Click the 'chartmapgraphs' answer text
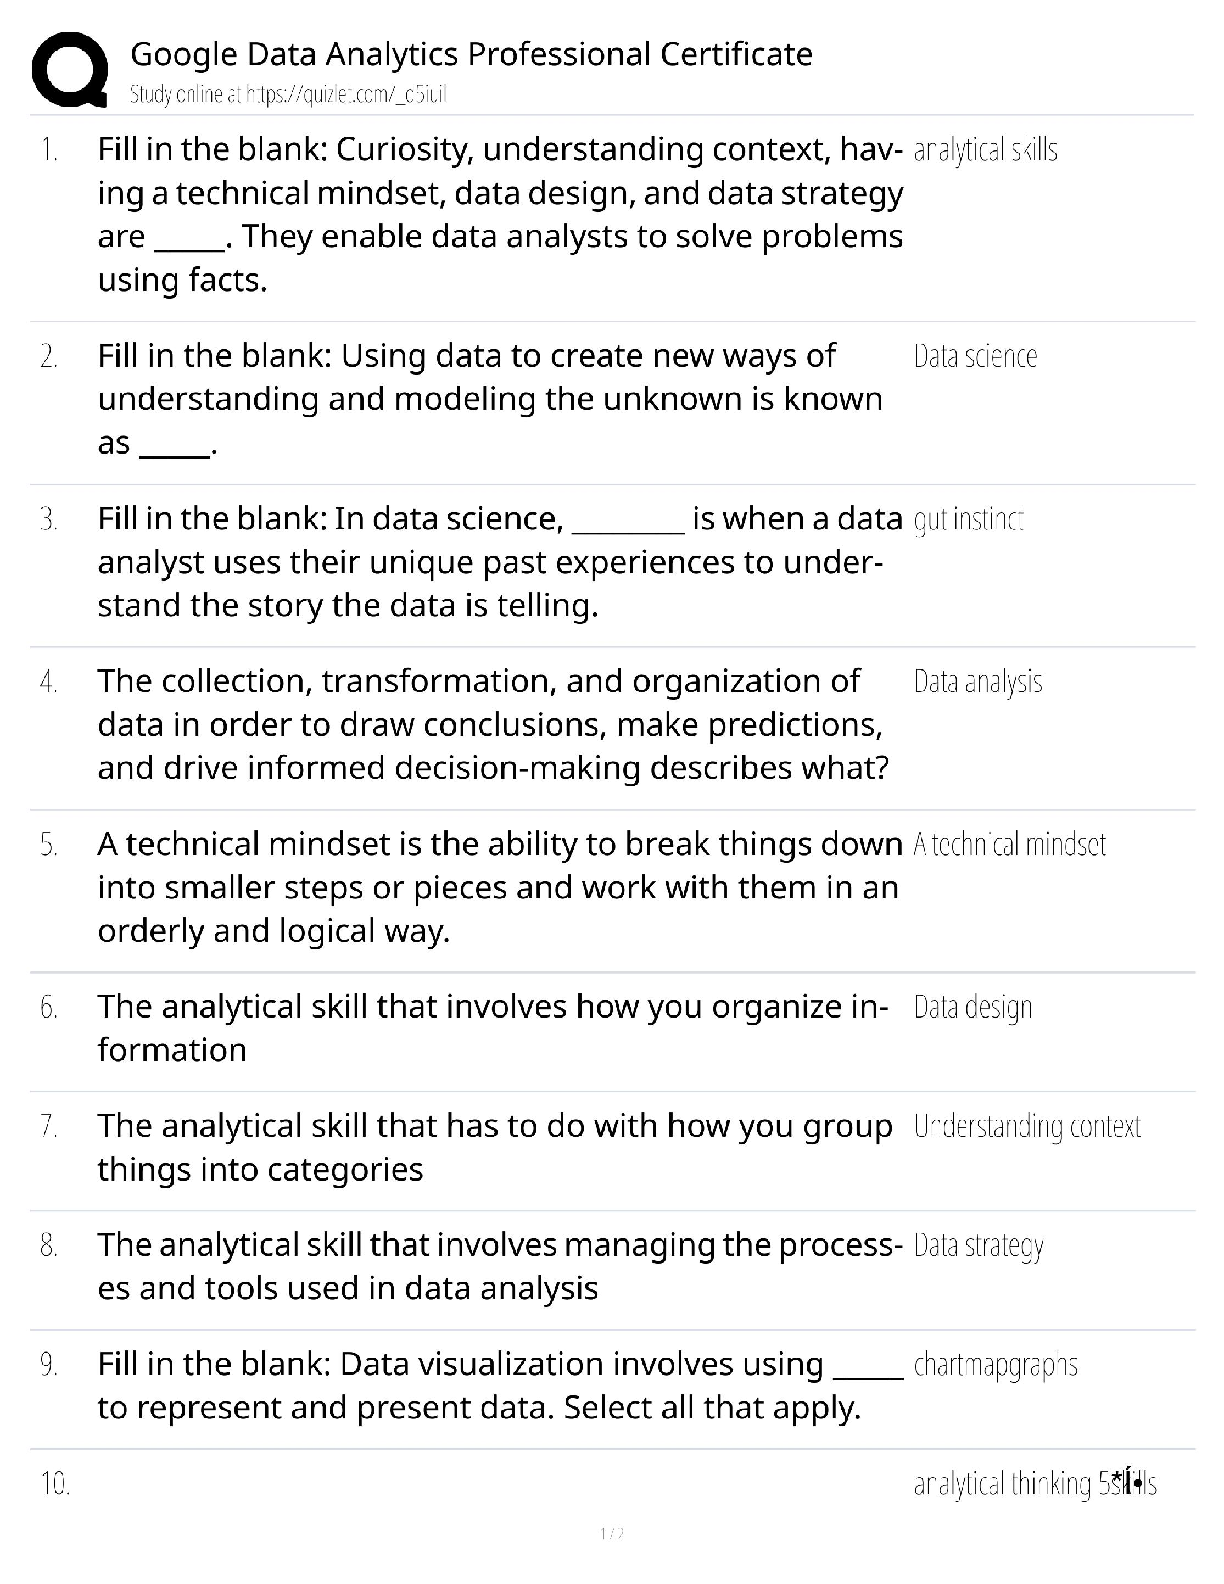This screenshot has width=1224, height=1584. [x=995, y=1366]
